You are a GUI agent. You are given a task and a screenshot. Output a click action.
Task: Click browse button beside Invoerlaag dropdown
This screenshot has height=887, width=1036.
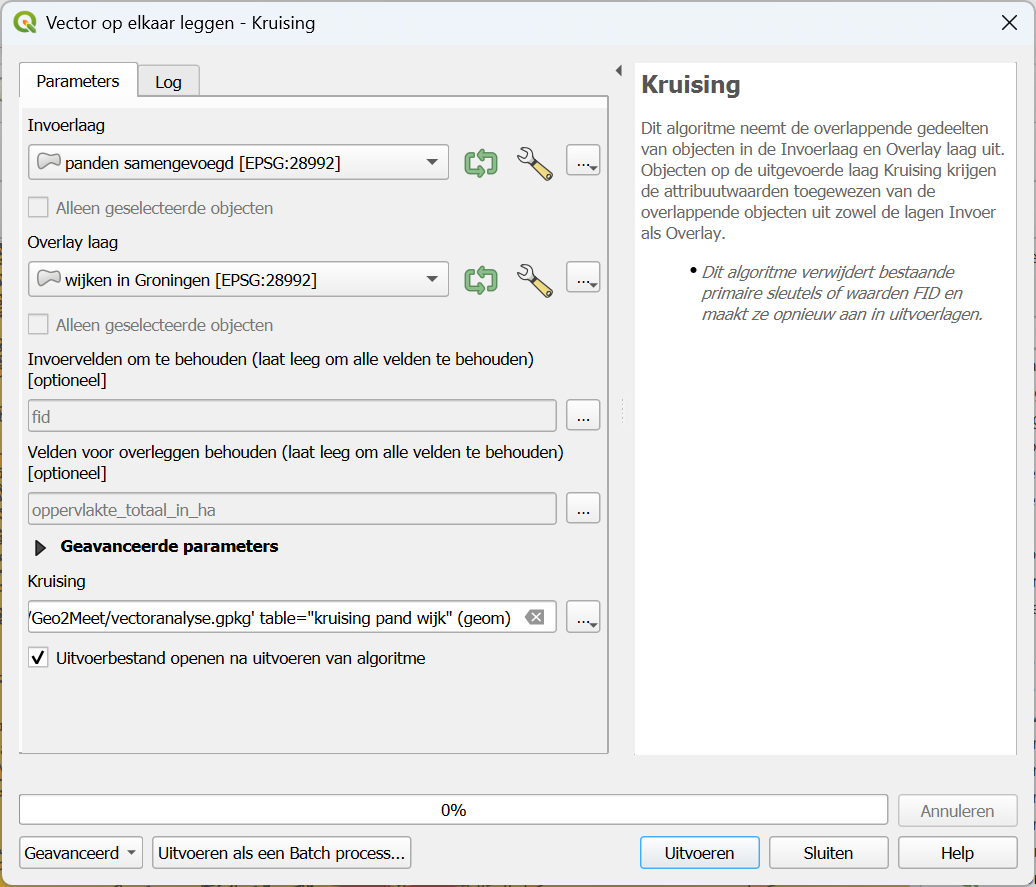583,162
